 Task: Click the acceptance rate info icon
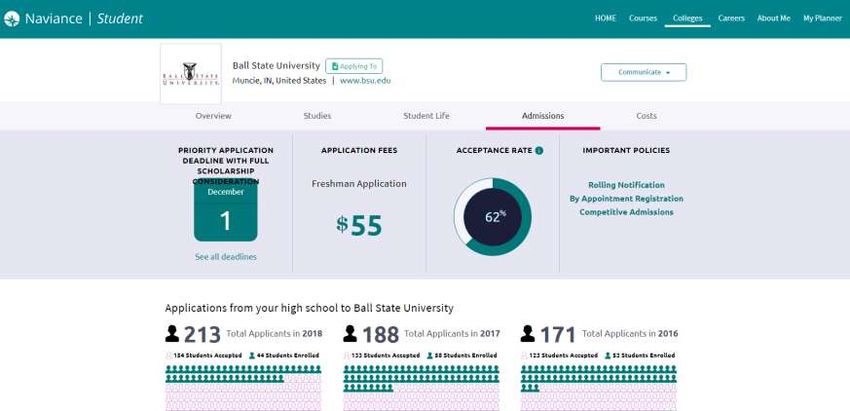click(x=539, y=151)
